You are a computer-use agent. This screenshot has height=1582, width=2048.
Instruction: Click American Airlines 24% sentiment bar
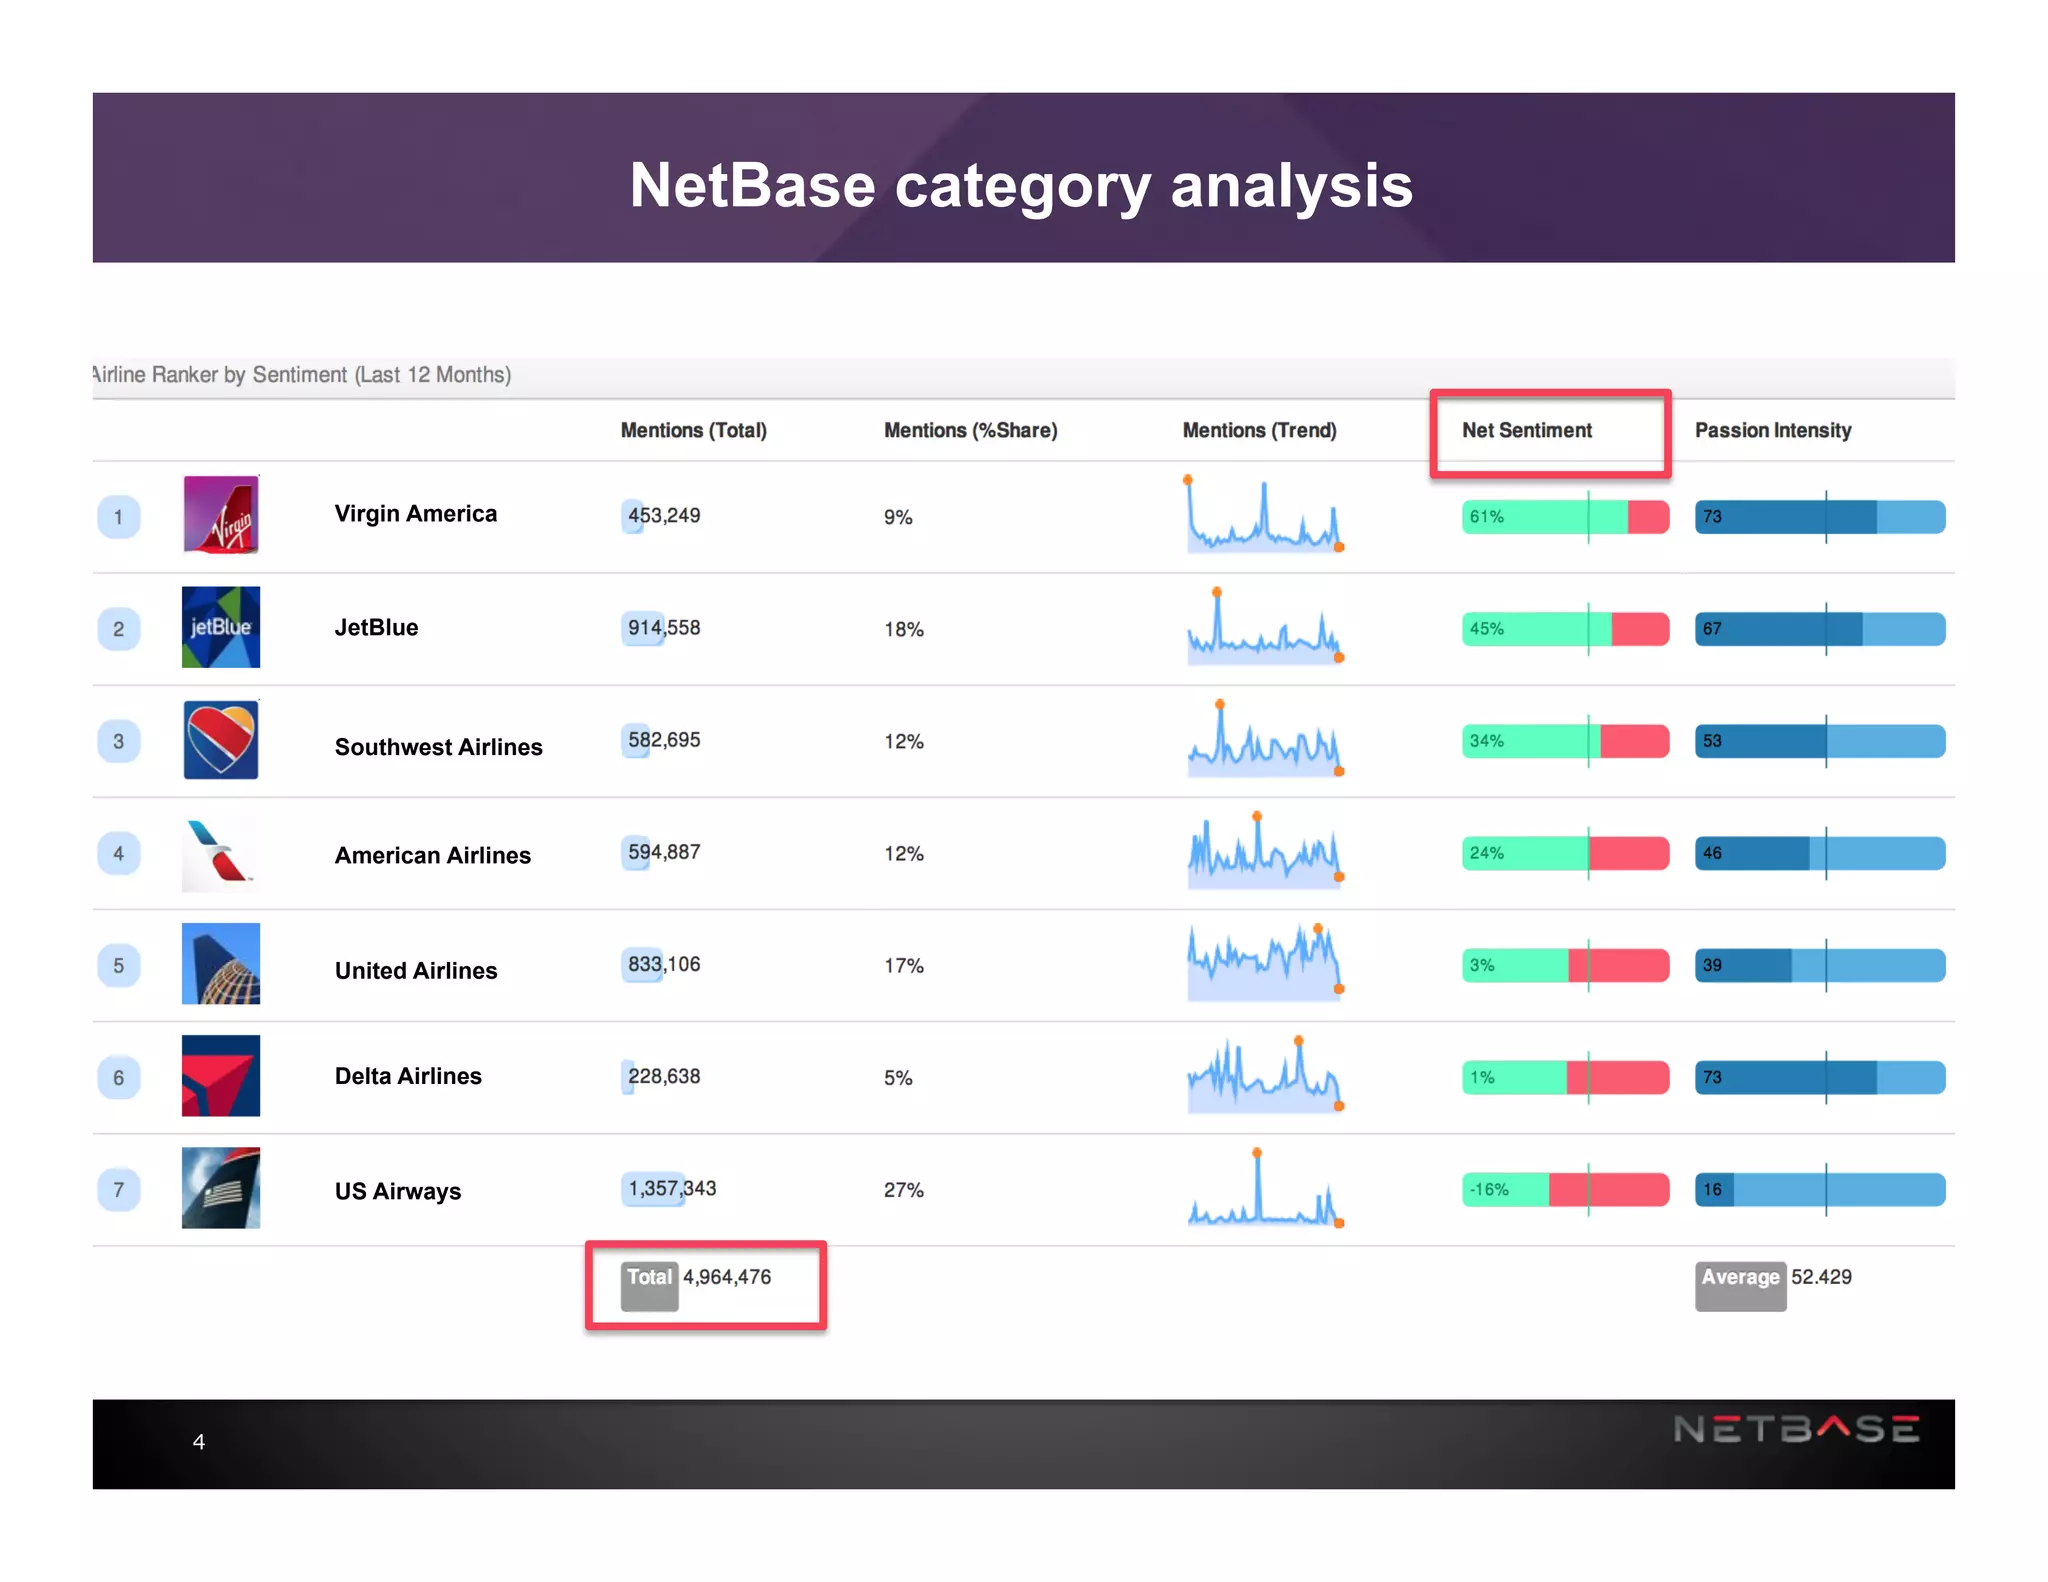click(1565, 853)
